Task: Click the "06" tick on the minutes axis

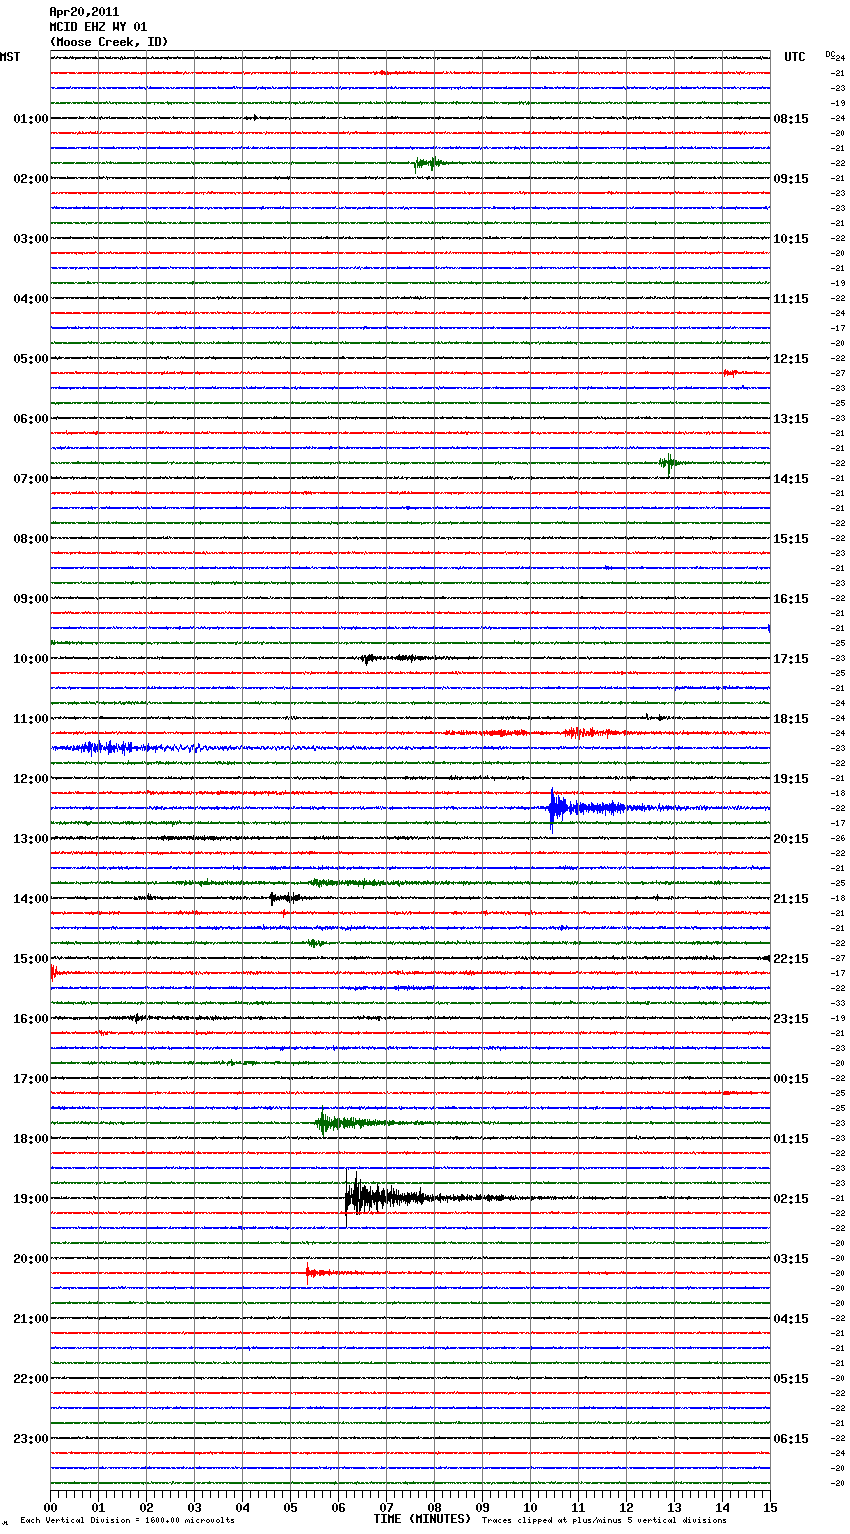Action: pyautogui.click(x=338, y=1507)
